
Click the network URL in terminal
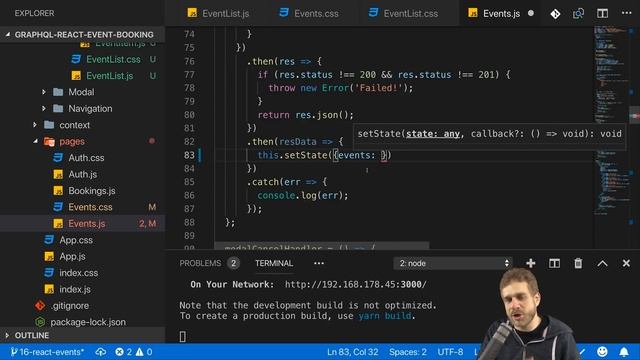coord(356,284)
